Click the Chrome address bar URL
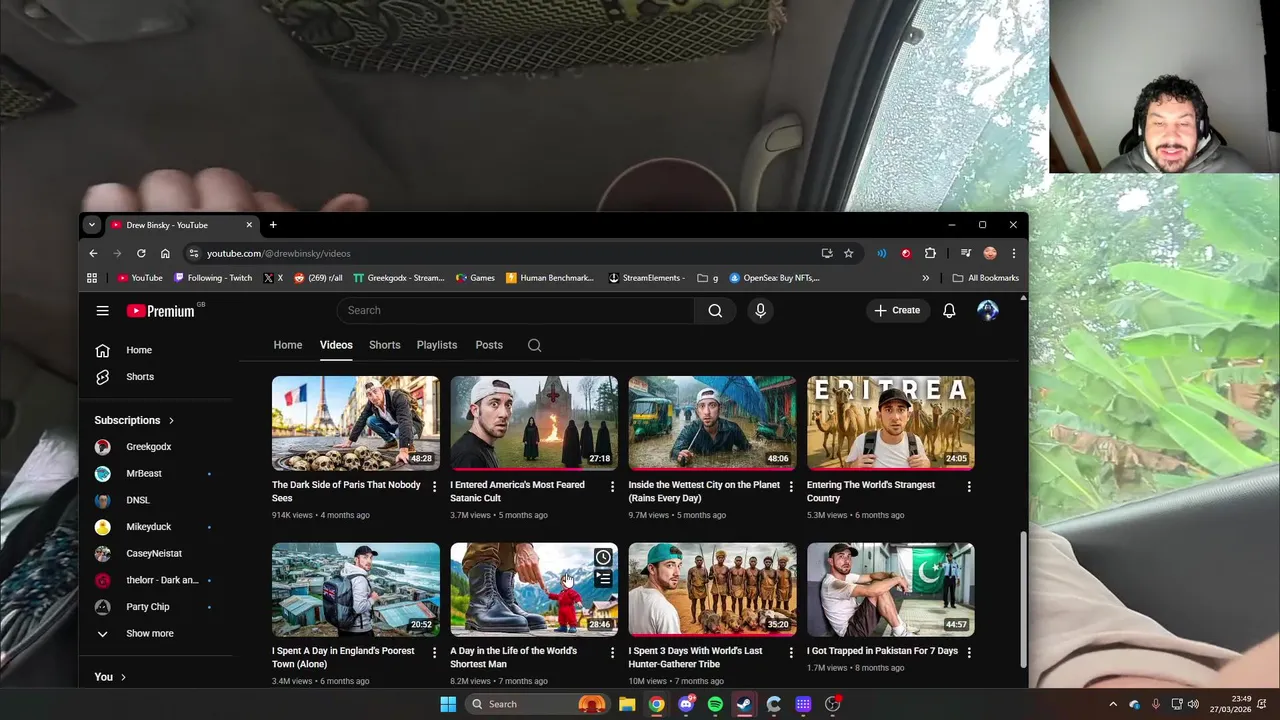The image size is (1280, 720). [278, 254]
